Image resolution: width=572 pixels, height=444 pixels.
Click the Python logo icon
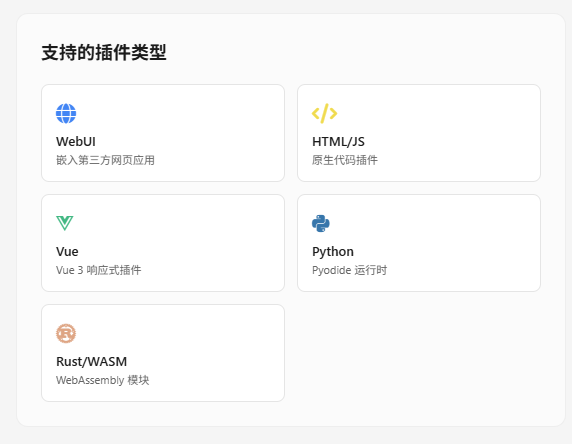point(321,223)
